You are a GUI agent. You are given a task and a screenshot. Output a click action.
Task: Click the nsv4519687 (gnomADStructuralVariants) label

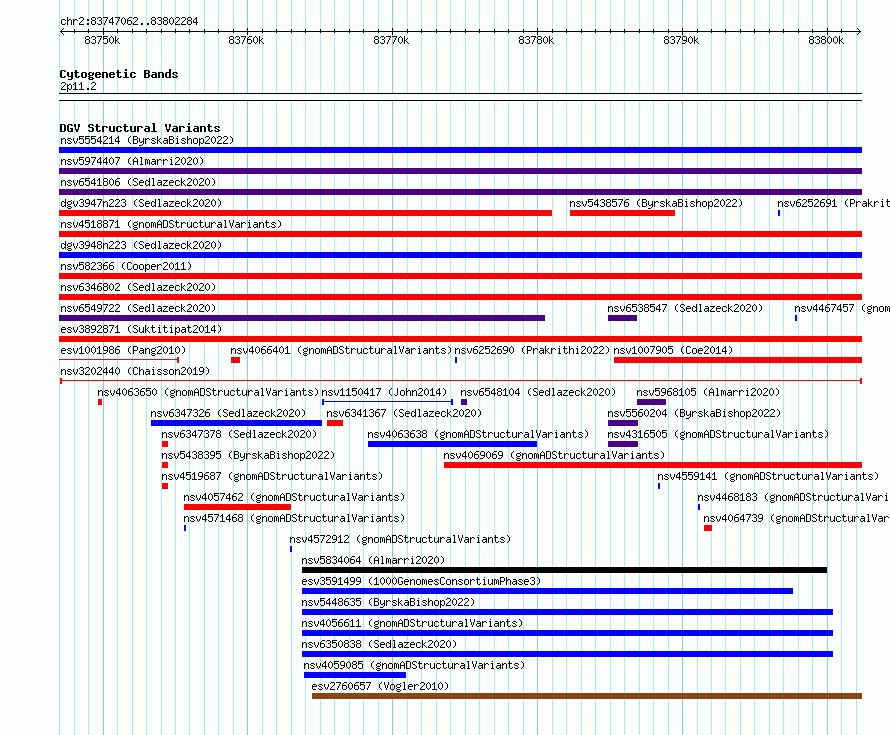click(x=272, y=476)
